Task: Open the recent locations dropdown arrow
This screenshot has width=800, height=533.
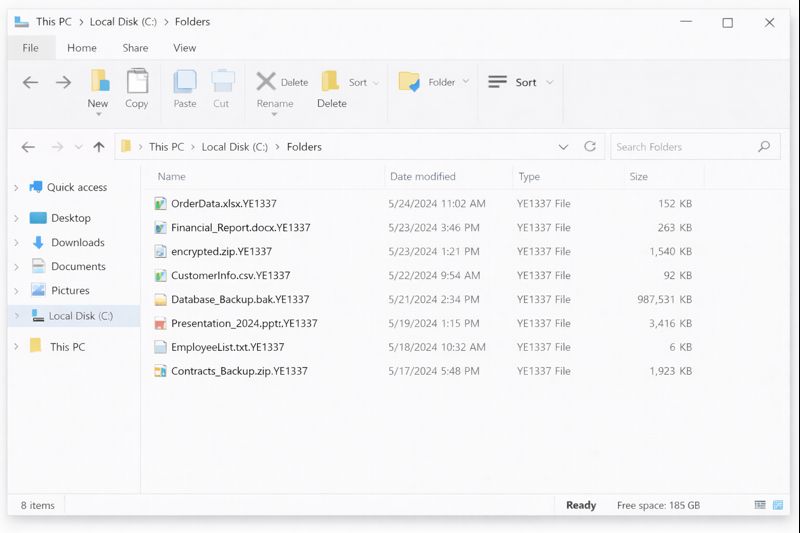Action: (x=78, y=147)
